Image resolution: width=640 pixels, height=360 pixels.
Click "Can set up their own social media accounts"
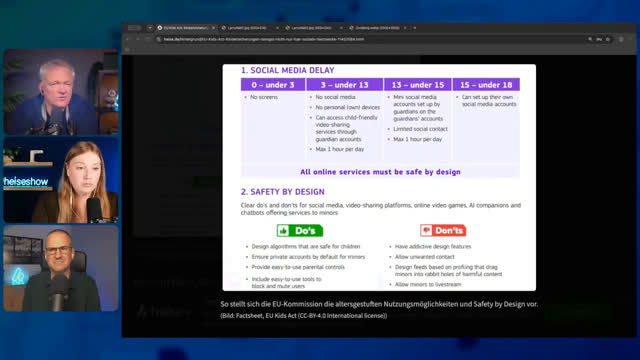489,101
